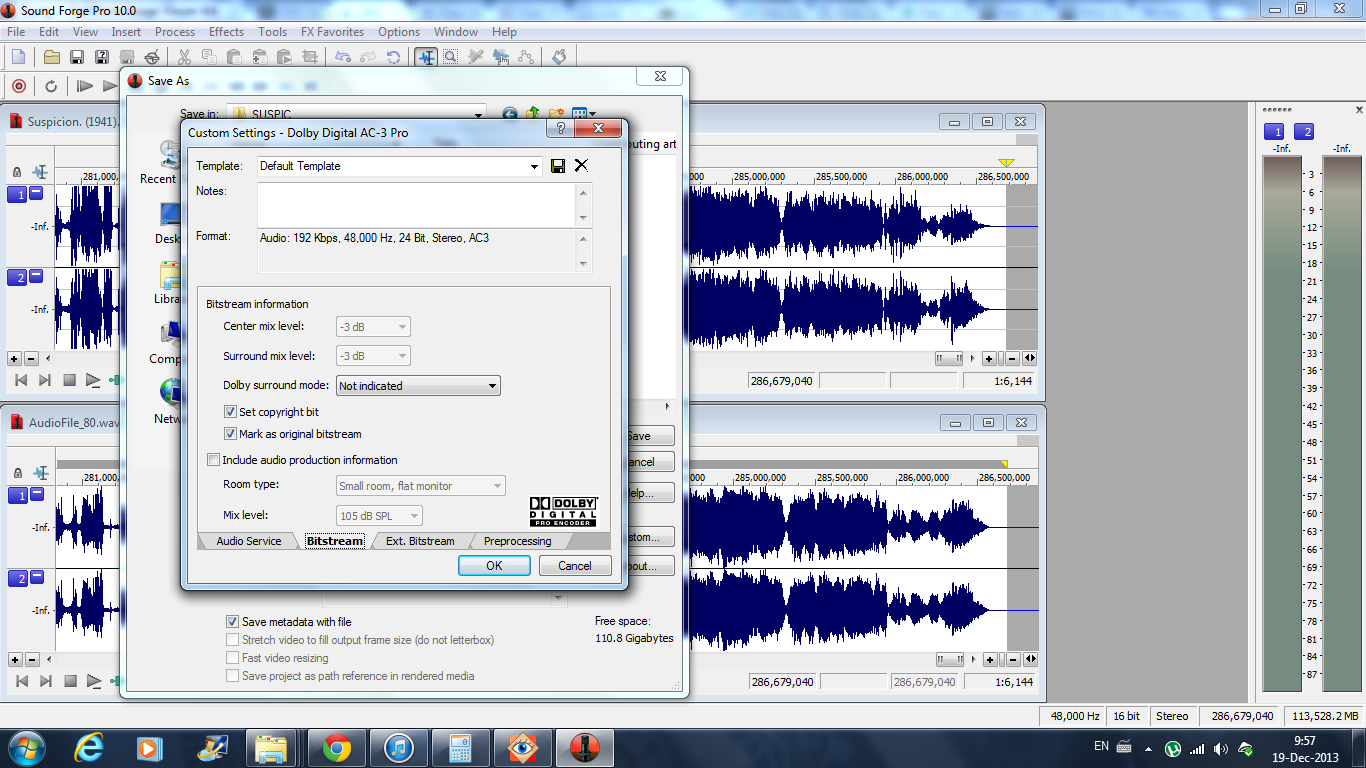Screen dimensions: 1366x768
Task: Click Cancel in Custom Settings dialog
Action: (x=575, y=565)
